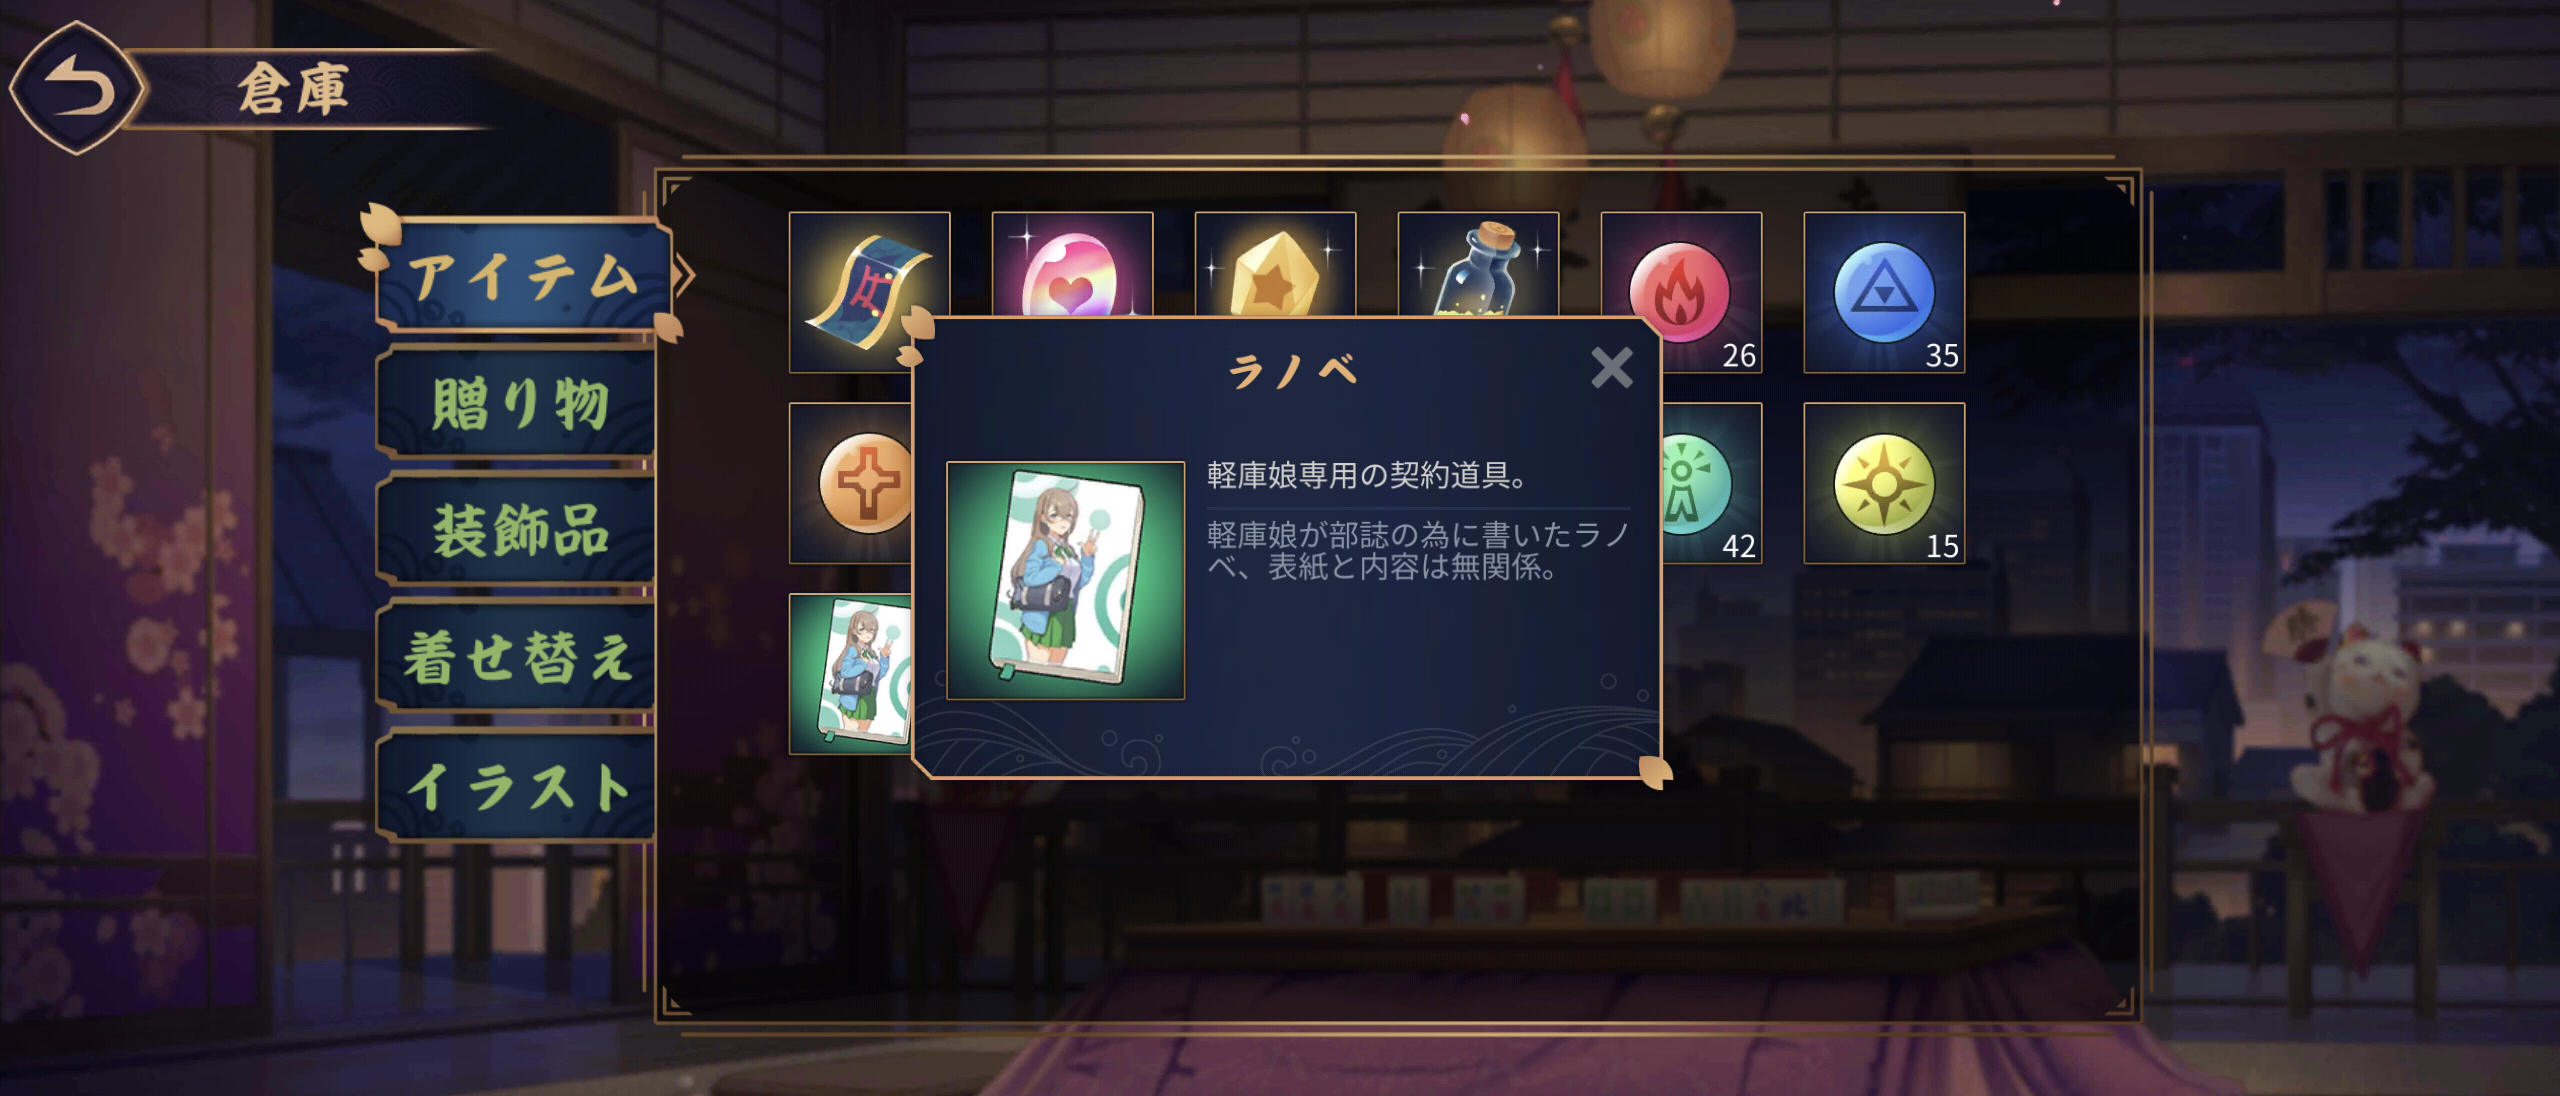Switch to the 装飾品 tab
This screenshot has width=2560, height=1096.
coord(517,530)
